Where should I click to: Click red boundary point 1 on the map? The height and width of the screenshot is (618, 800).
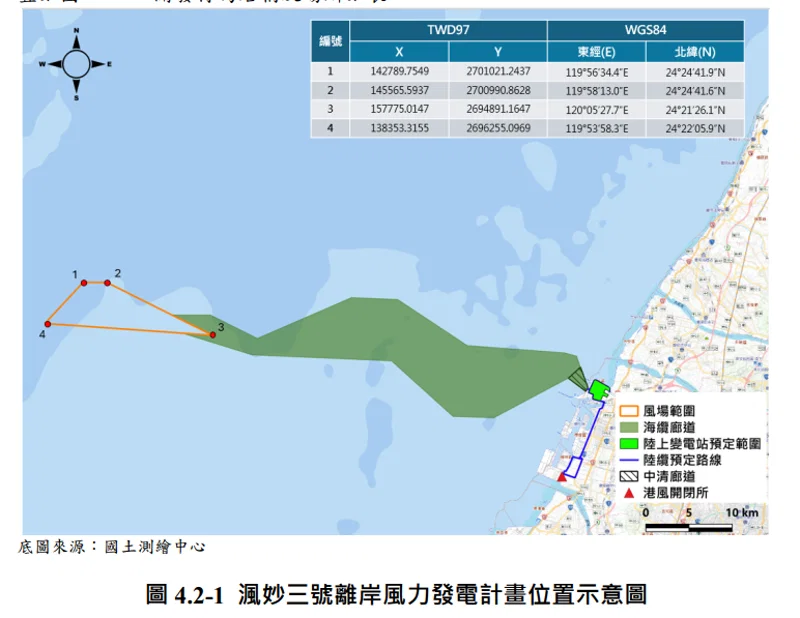(84, 283)
